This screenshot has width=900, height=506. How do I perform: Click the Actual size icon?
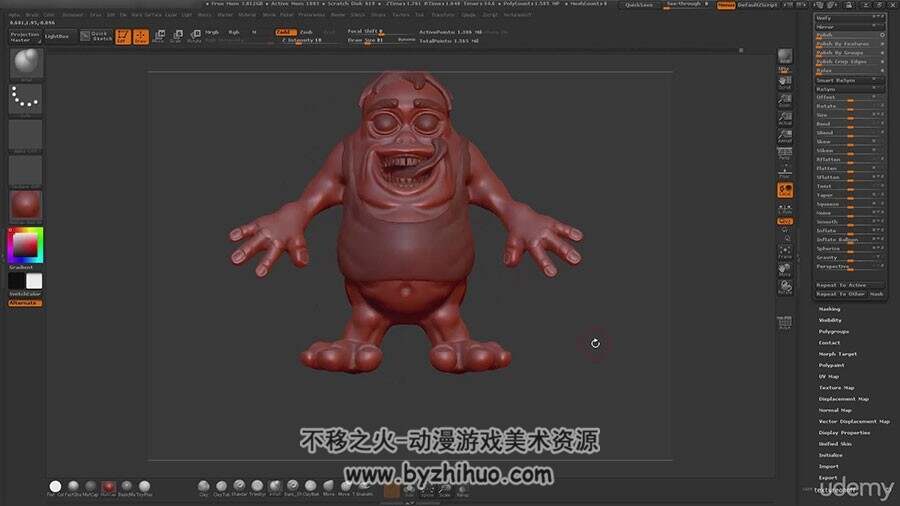point(785,119)
